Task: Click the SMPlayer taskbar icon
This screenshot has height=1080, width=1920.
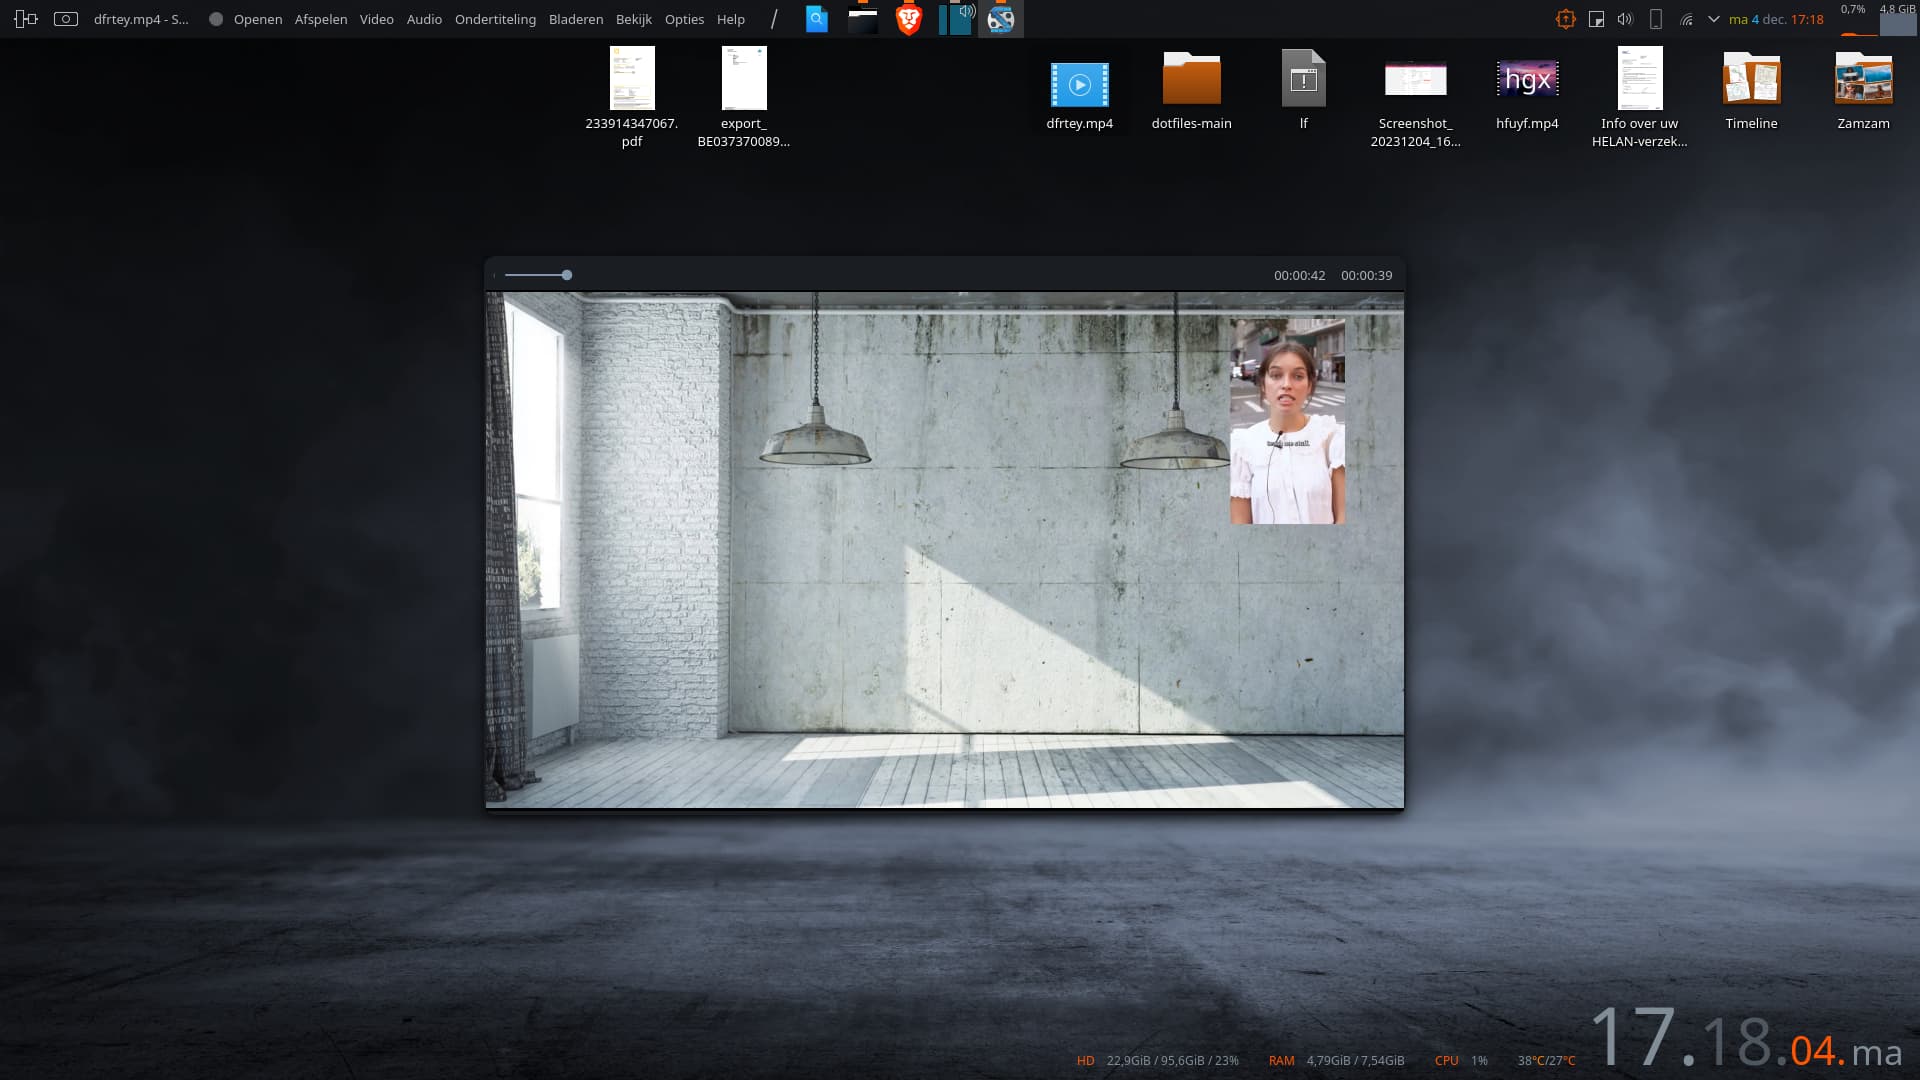Action: point(1000,19)
